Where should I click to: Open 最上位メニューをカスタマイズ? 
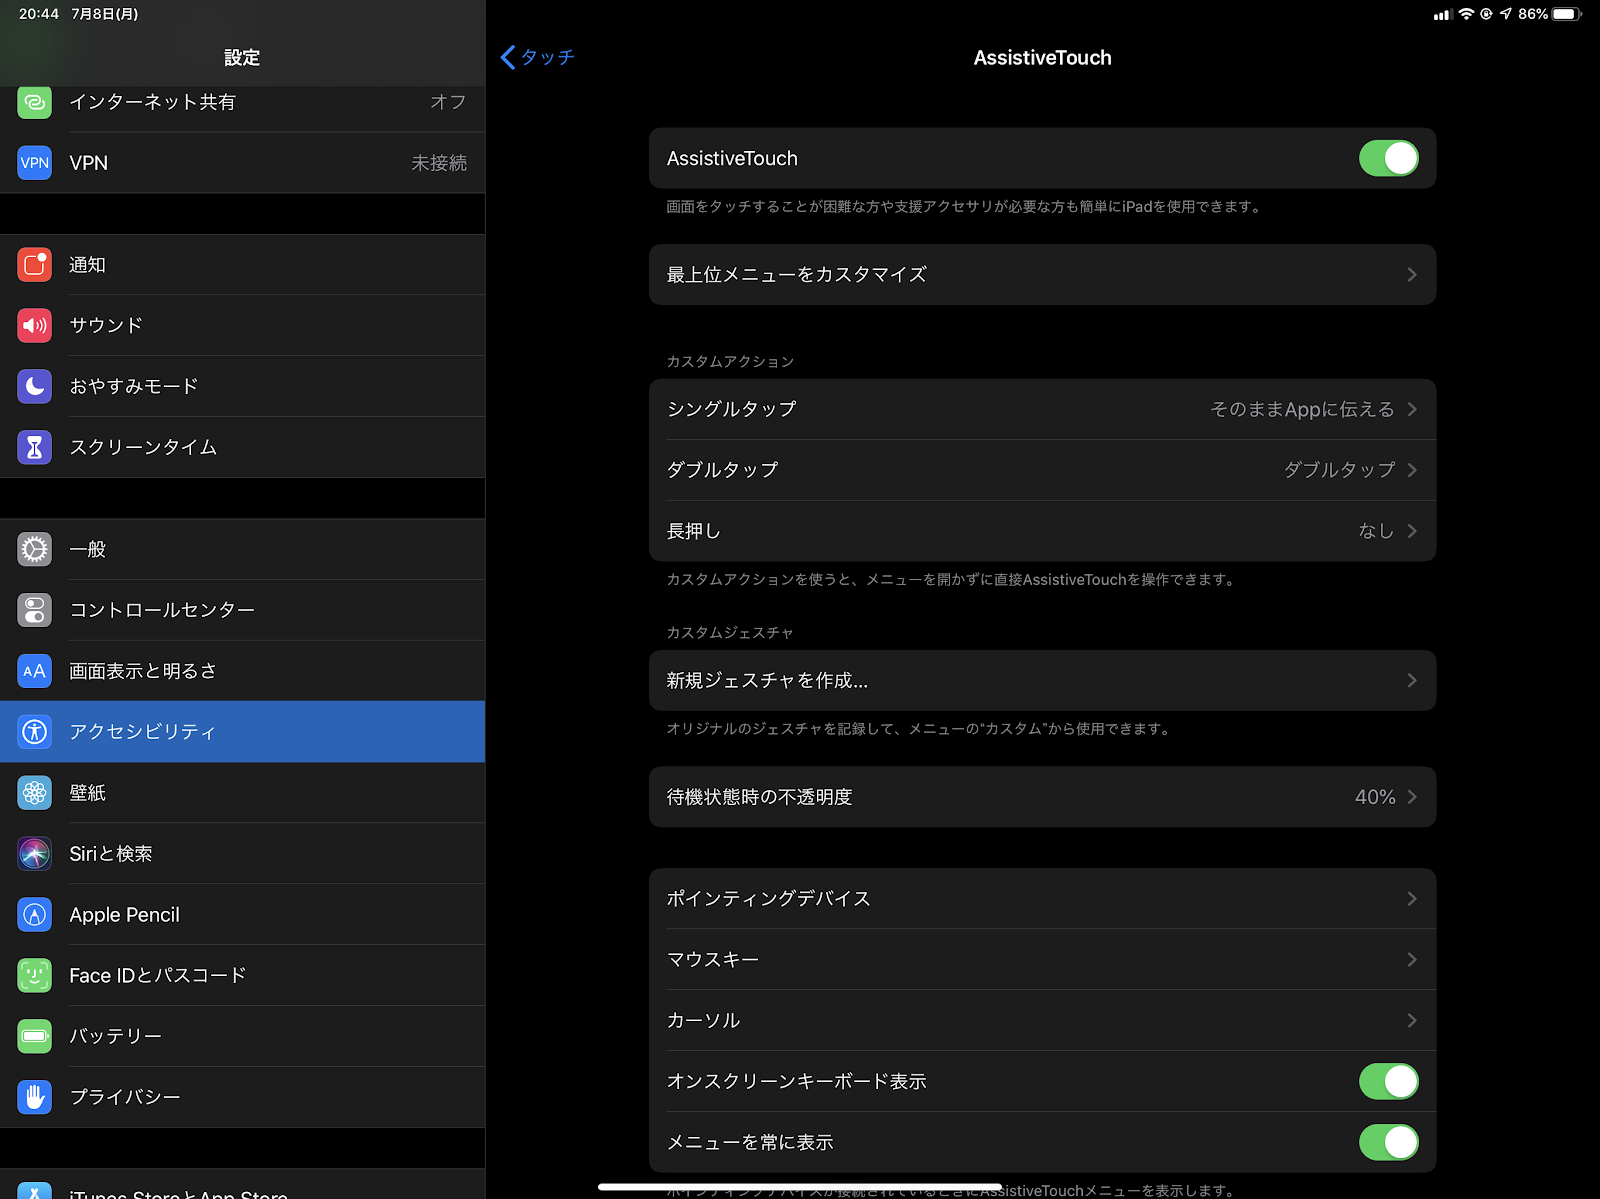(1042, 274)
